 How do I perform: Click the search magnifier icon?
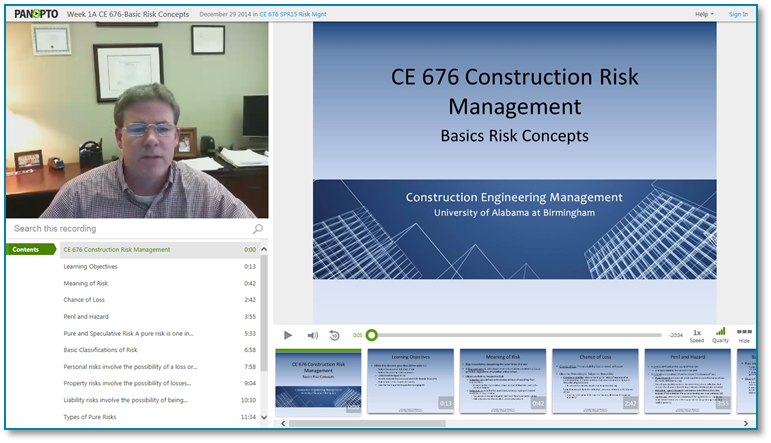[257, 229]
